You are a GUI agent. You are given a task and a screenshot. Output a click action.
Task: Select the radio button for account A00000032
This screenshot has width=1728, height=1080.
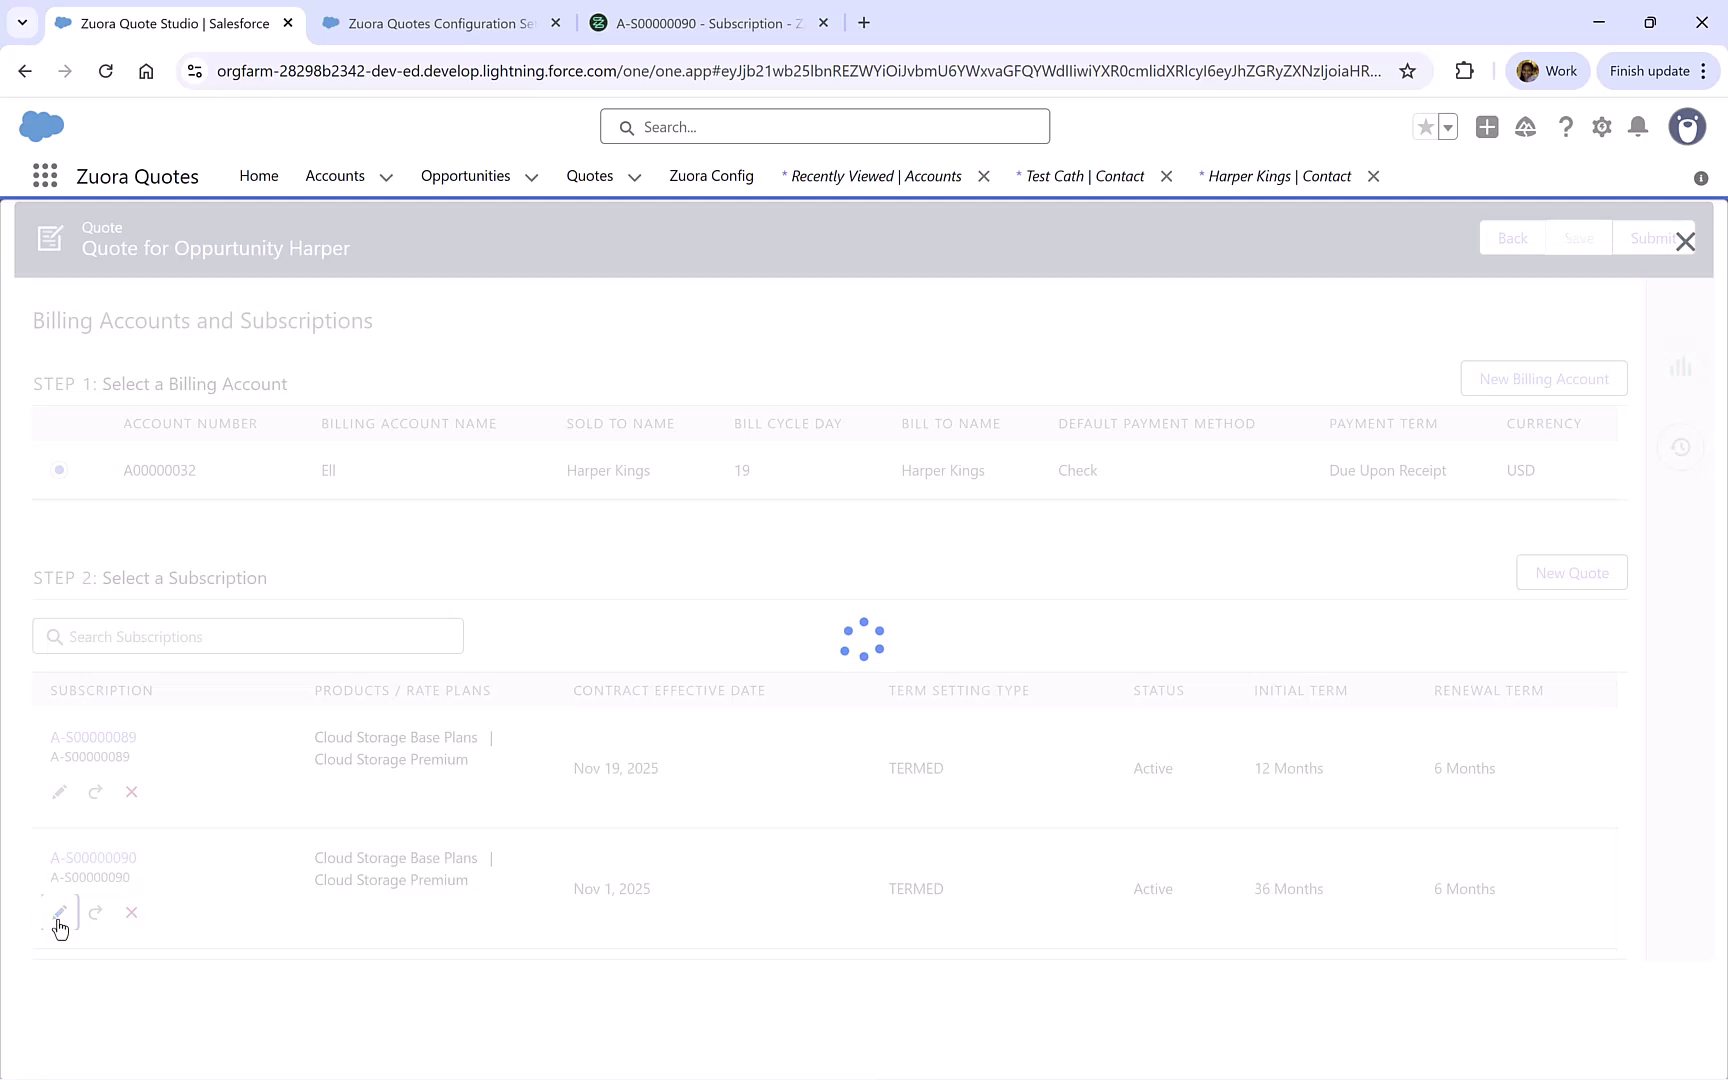pyautogui.click(x=59, y=470)
